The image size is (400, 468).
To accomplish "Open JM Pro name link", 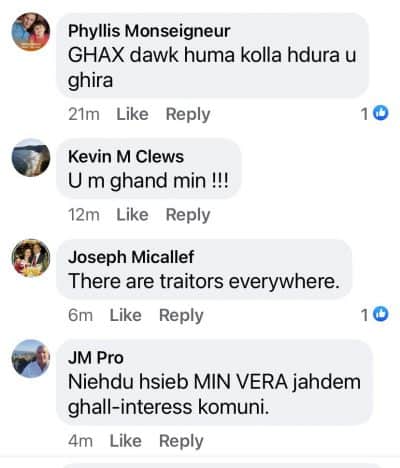I will pyautogui.click(x=96, y=358).
